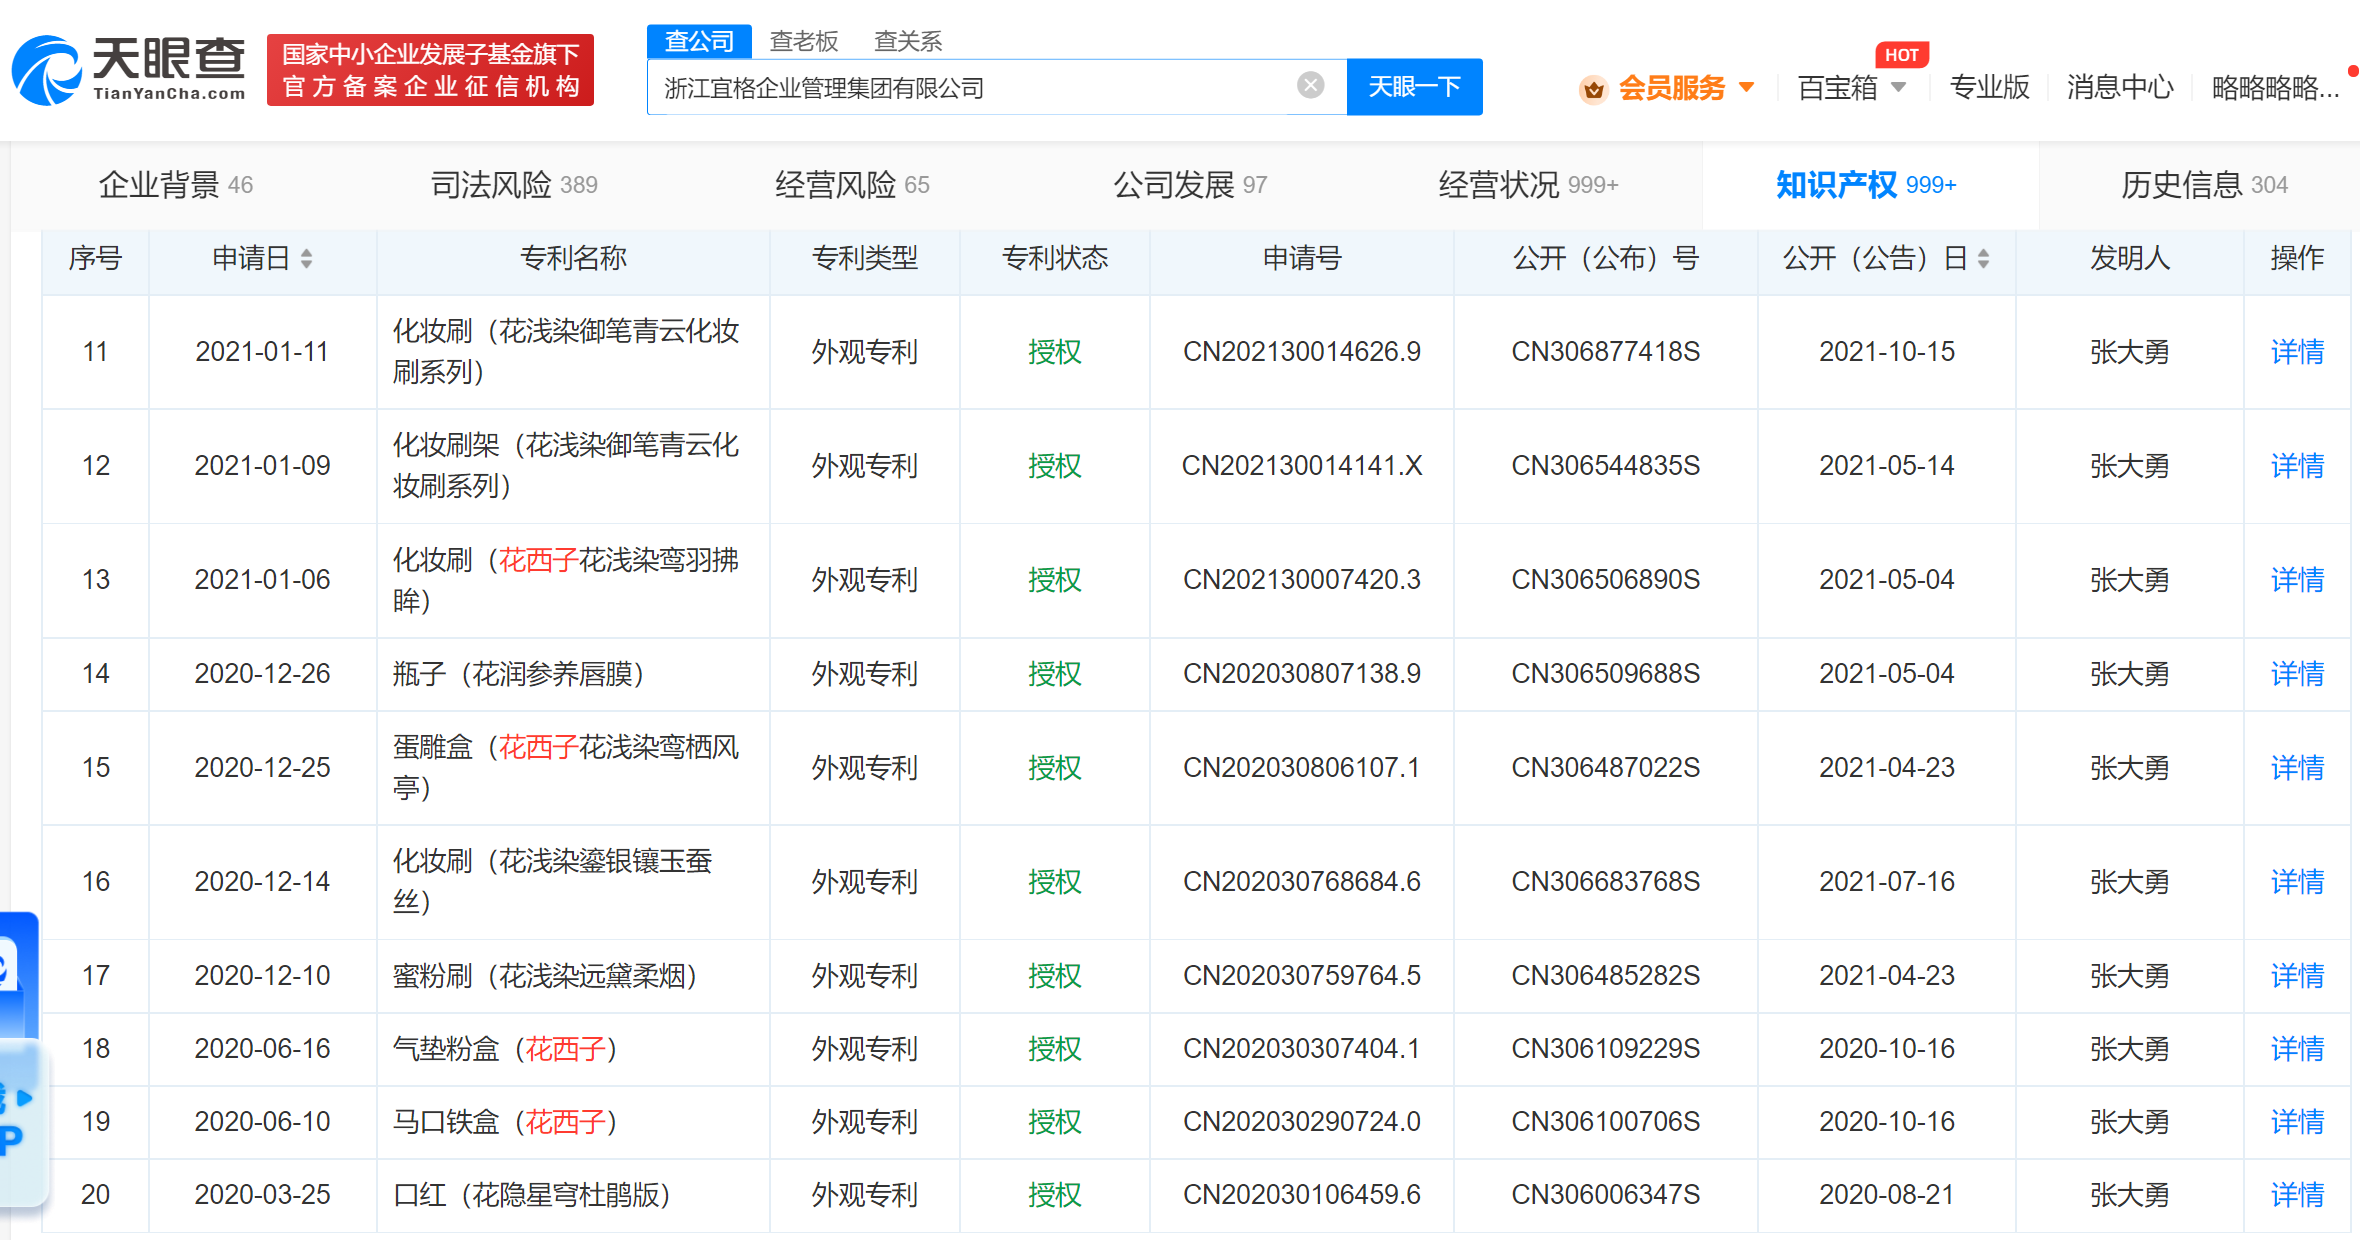Open 详情 for patent row 20
This screenshot has height=1240, width=2360.
2297,1195
